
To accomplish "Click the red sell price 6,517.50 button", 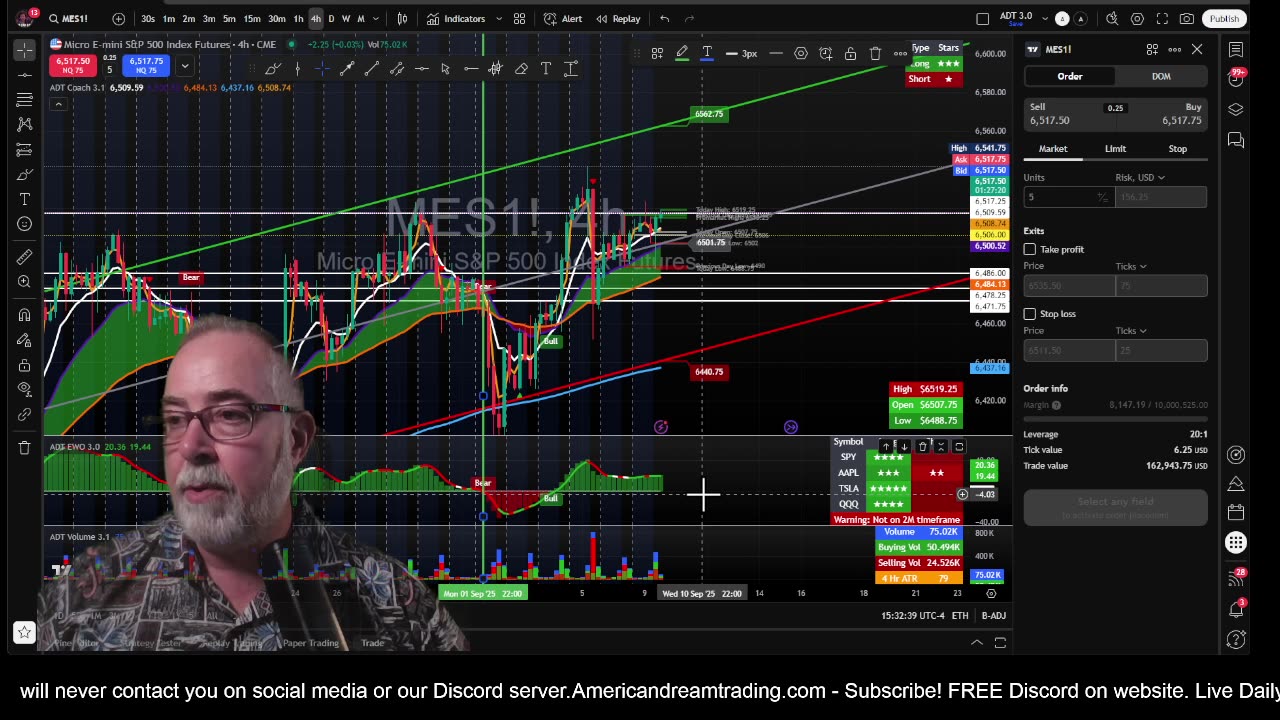I will tap(73, 65).
